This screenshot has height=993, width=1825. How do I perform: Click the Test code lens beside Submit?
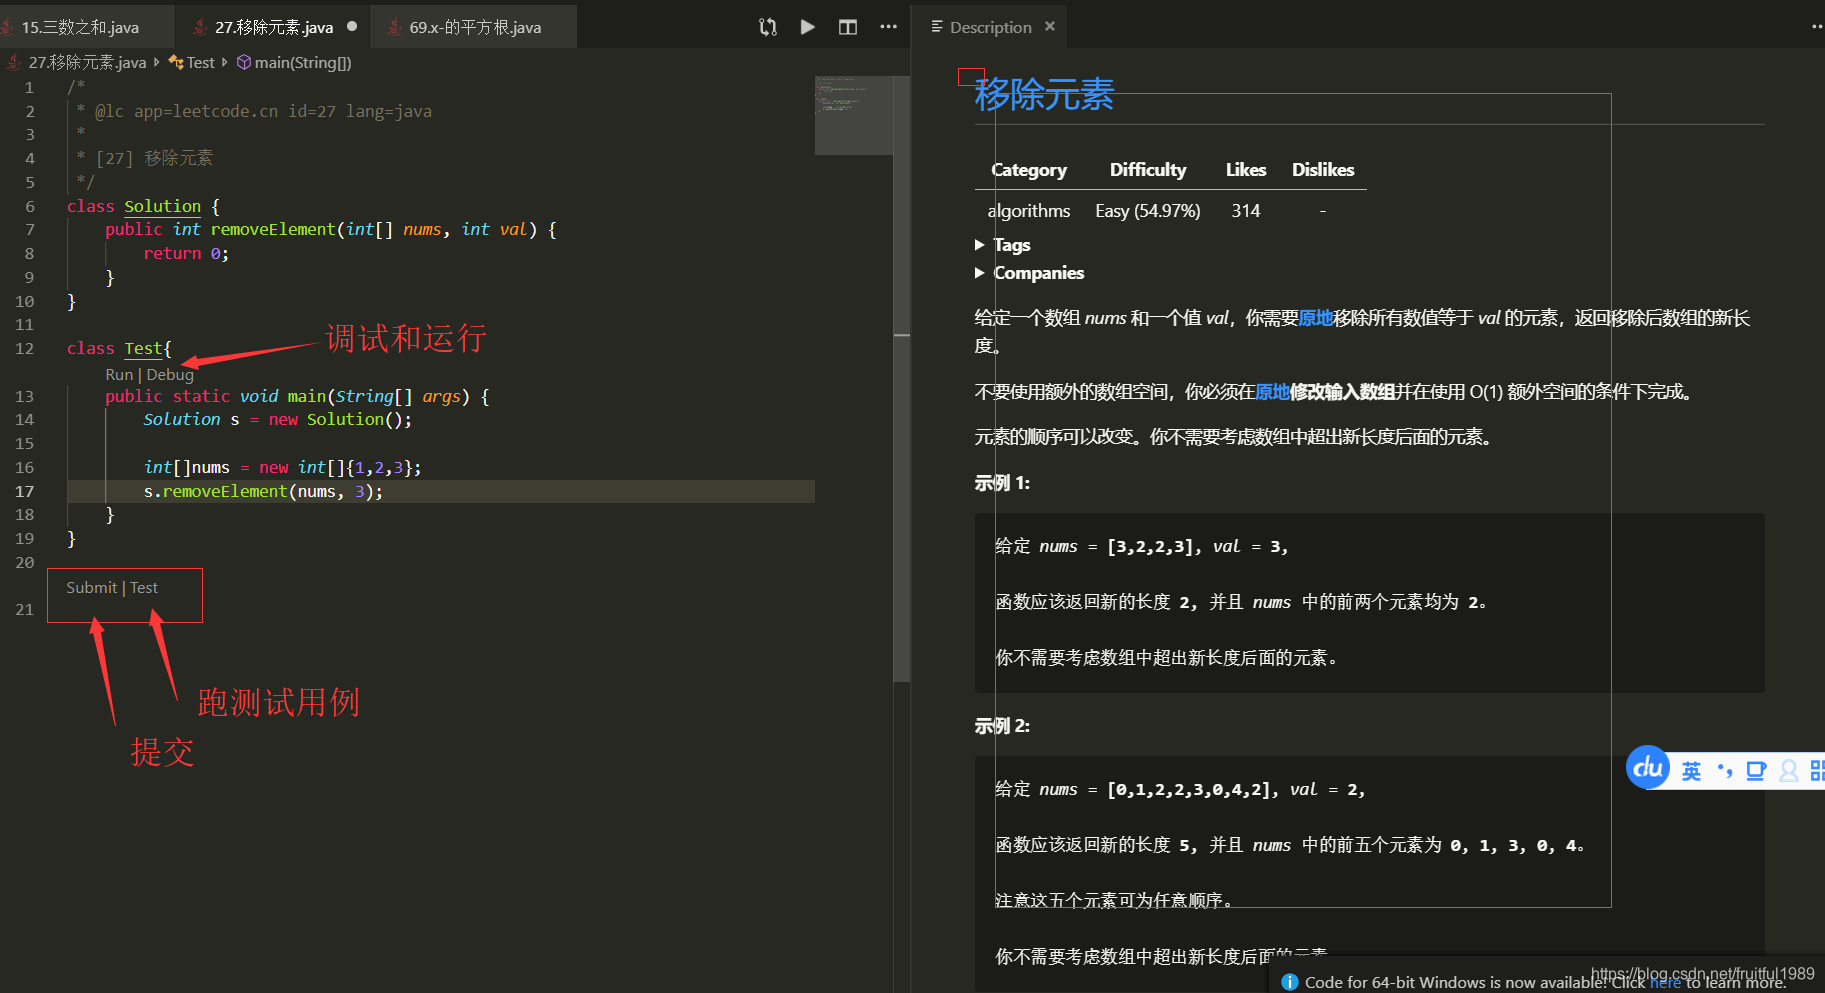(x=144, y=588)
